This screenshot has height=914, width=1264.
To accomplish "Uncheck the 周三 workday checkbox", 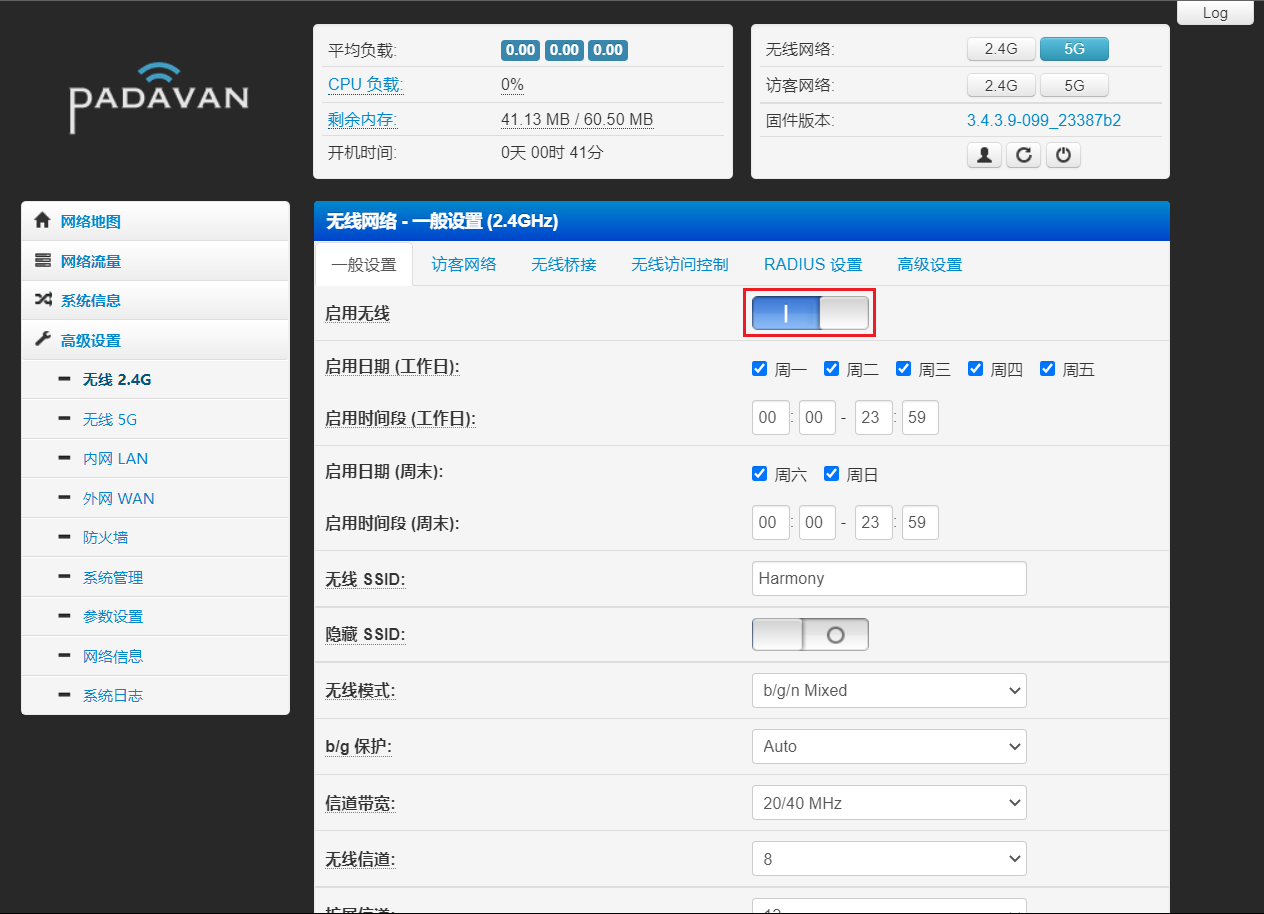I will coord(903,369).
